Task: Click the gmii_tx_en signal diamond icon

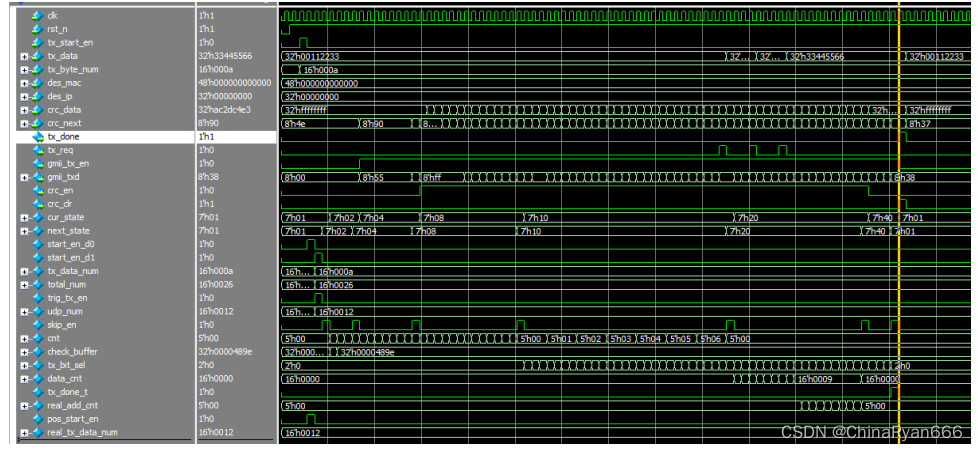Action: 37,163
